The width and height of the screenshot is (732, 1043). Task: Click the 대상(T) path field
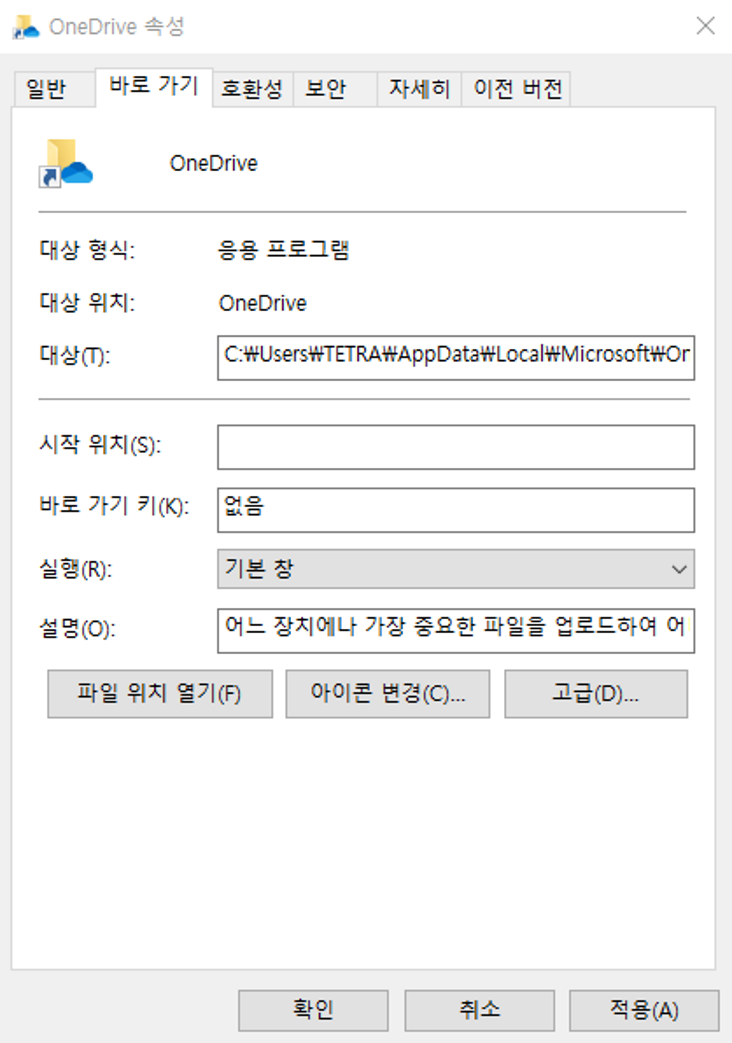456,358
